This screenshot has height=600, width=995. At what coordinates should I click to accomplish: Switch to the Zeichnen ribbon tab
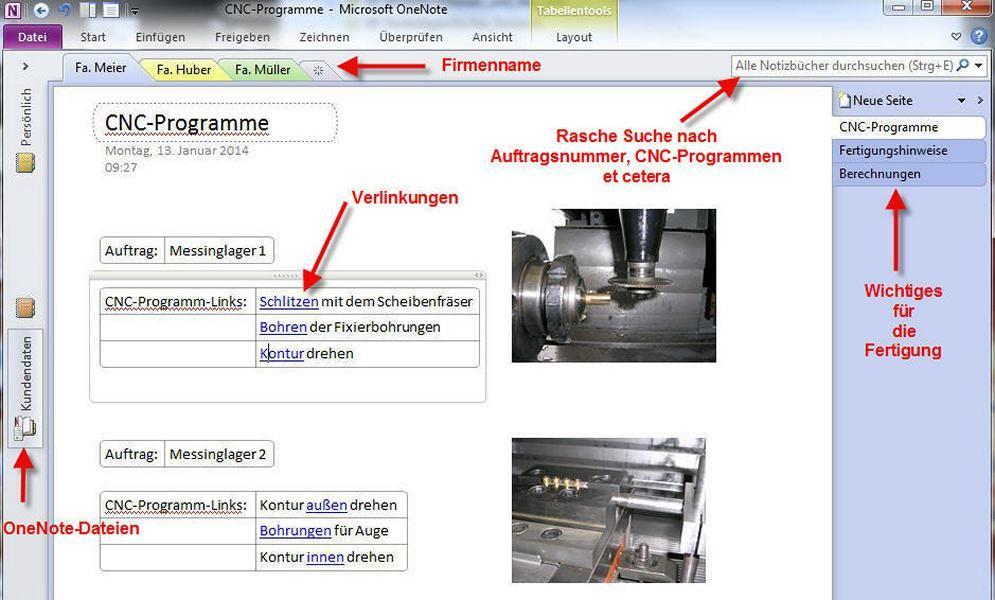click(324, 37)
